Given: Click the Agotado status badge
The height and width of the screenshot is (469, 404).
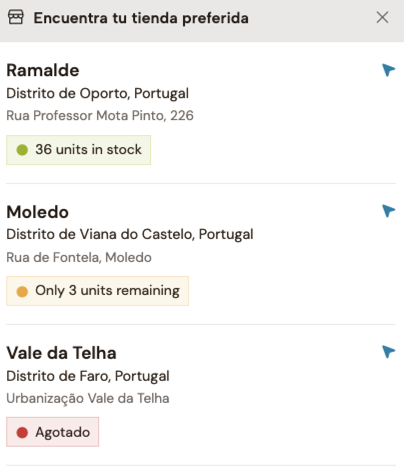Looking at the screenshot, I should point(52,432).
